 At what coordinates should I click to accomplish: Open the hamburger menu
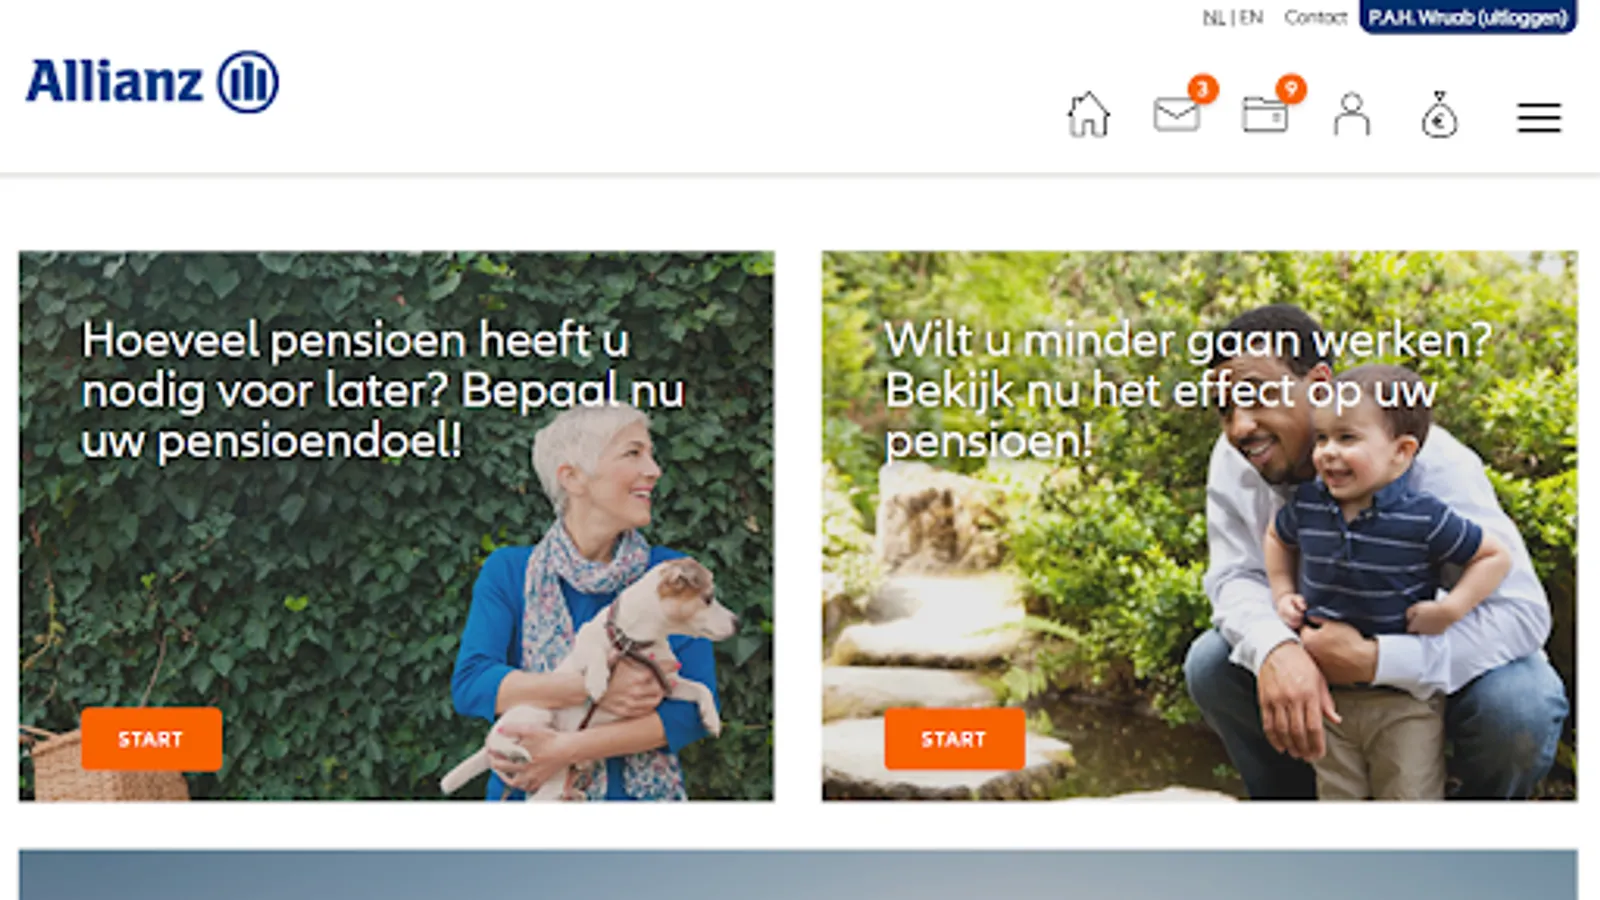[1539, 118]
